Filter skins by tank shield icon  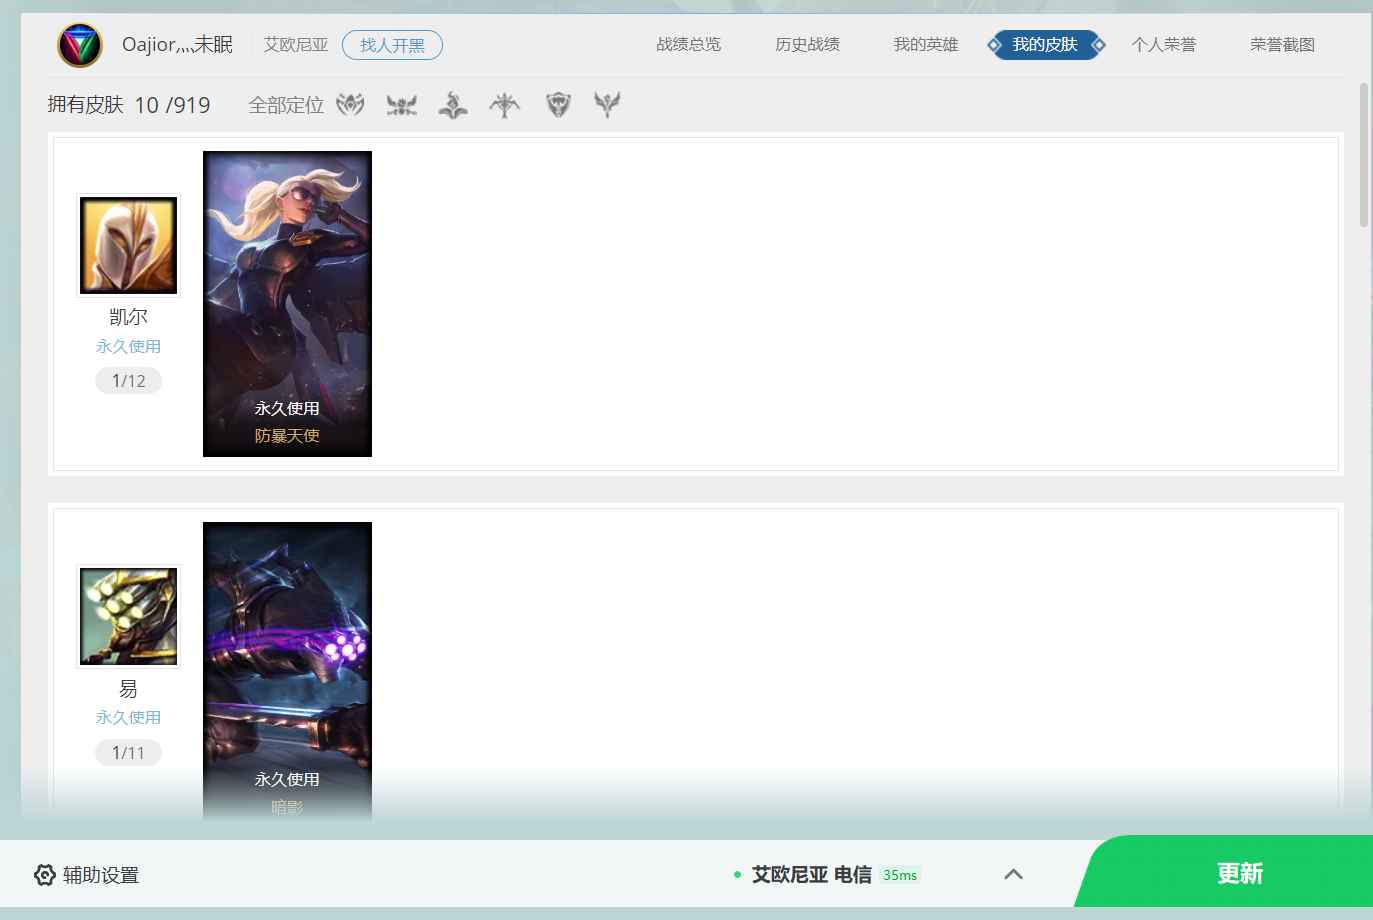point(558,104)
